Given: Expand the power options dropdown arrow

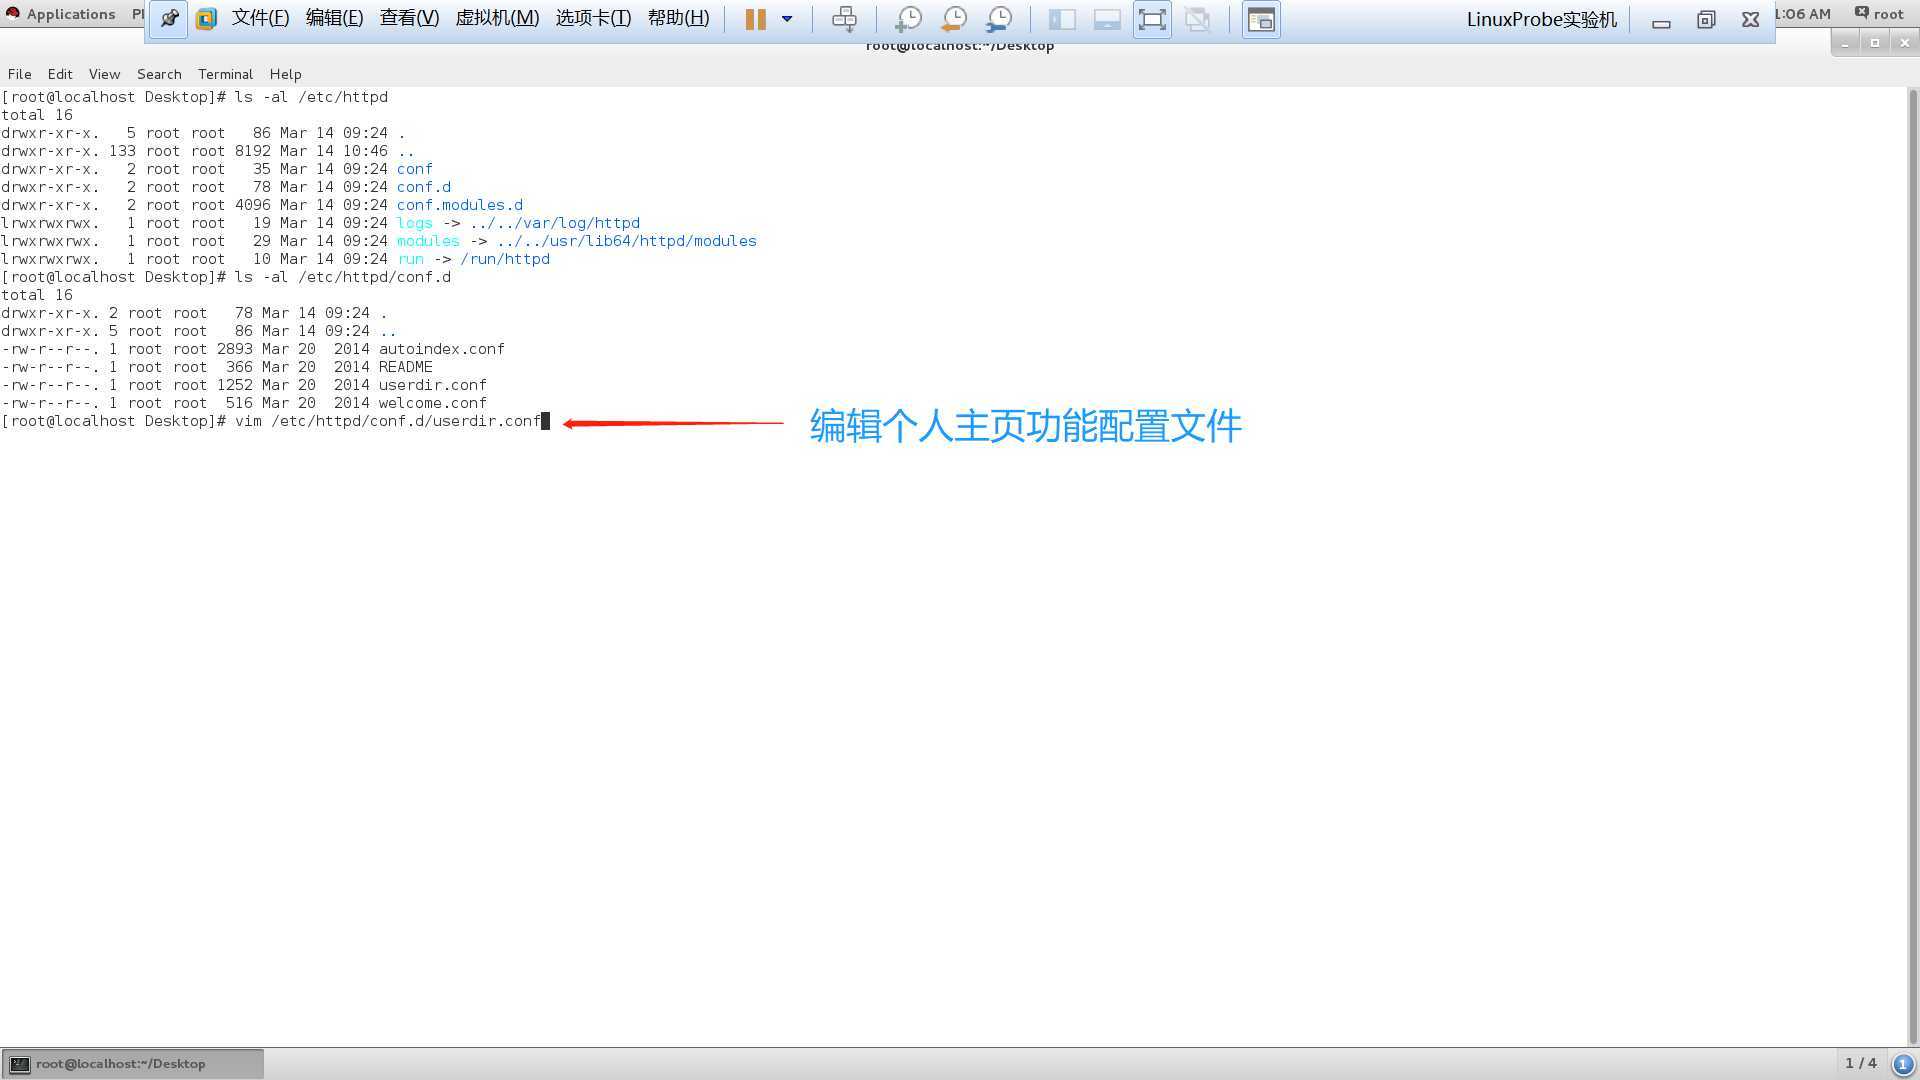Looking at the screenshot, I should [787, 19].
